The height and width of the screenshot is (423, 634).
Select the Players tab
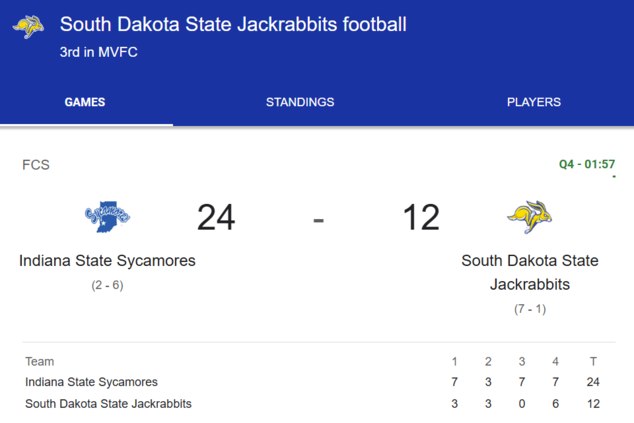point(533,102)
